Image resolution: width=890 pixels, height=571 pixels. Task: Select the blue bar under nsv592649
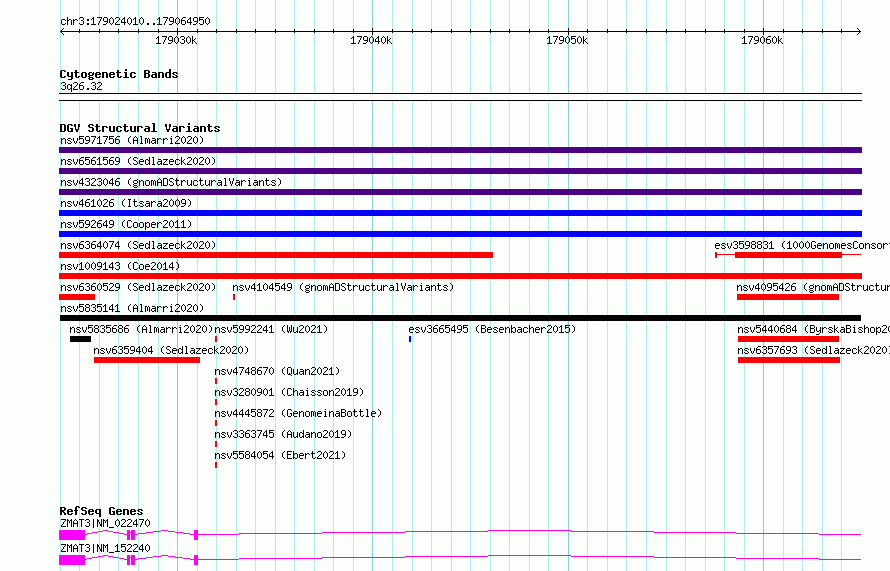pyautogui.click(x=460, y=234)
